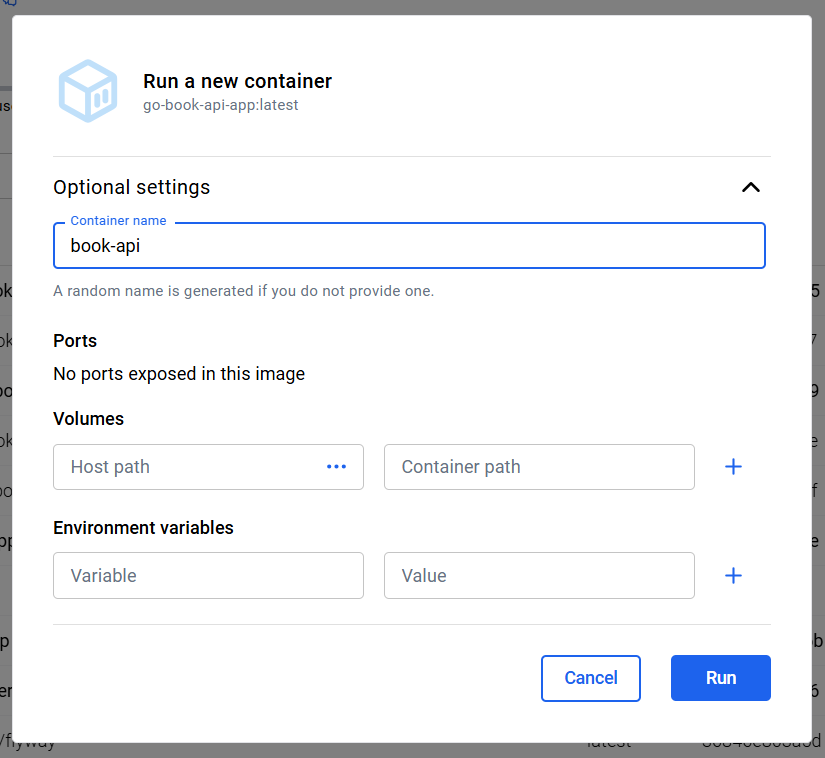Click the Container path field
Screen dimensions: 825x758
point(538,467)
